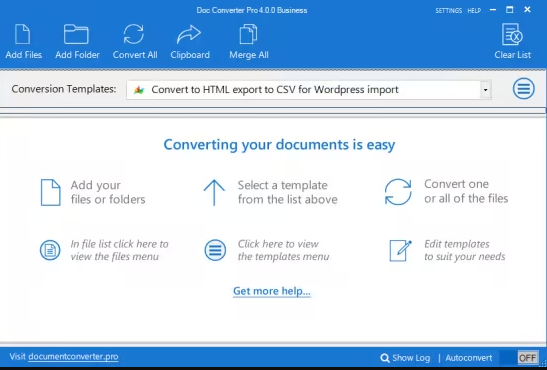Click 'Convert one or all of the files' text
Screen dimensions: 547x370
click(x=466, y=191)
